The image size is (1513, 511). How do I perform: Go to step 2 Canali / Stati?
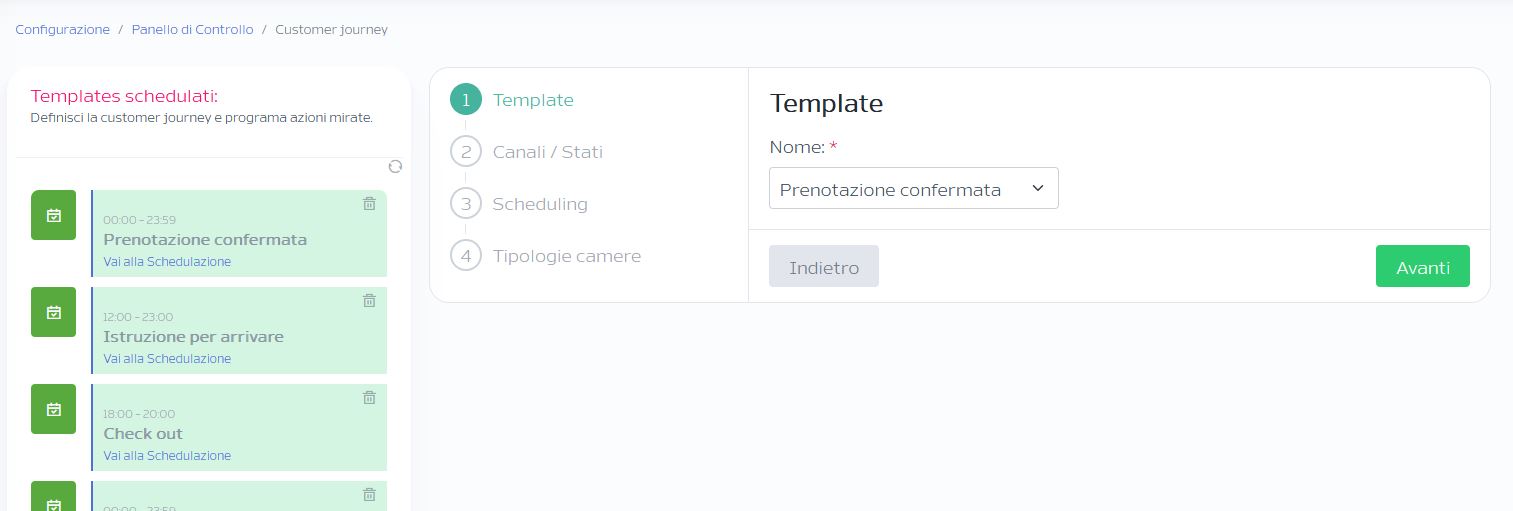tap(527, 152)
